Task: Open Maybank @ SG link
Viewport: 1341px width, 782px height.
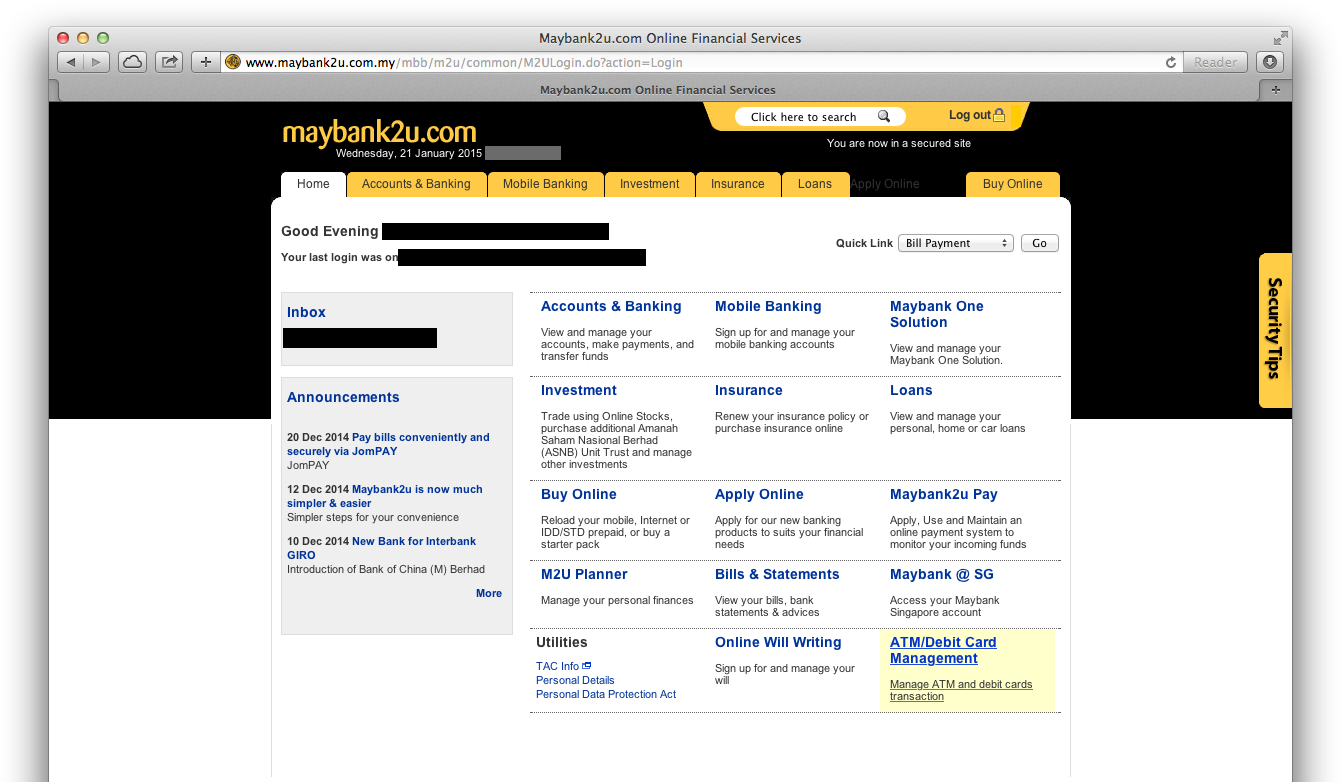Action: tap(942, 574)
